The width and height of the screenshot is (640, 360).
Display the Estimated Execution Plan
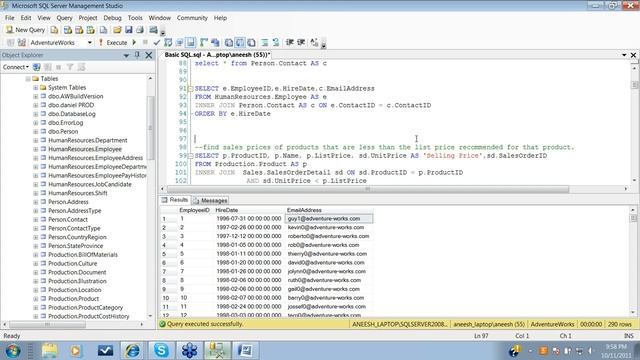click(x=168, y=42)
